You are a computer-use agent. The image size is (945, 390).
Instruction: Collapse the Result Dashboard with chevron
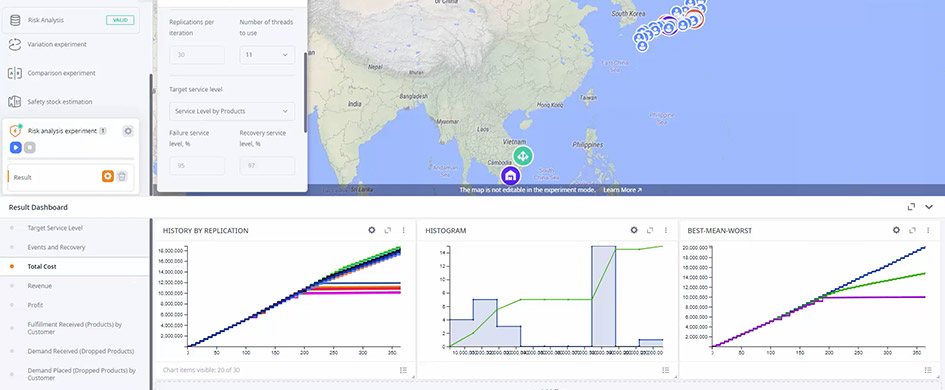point(929,207)
